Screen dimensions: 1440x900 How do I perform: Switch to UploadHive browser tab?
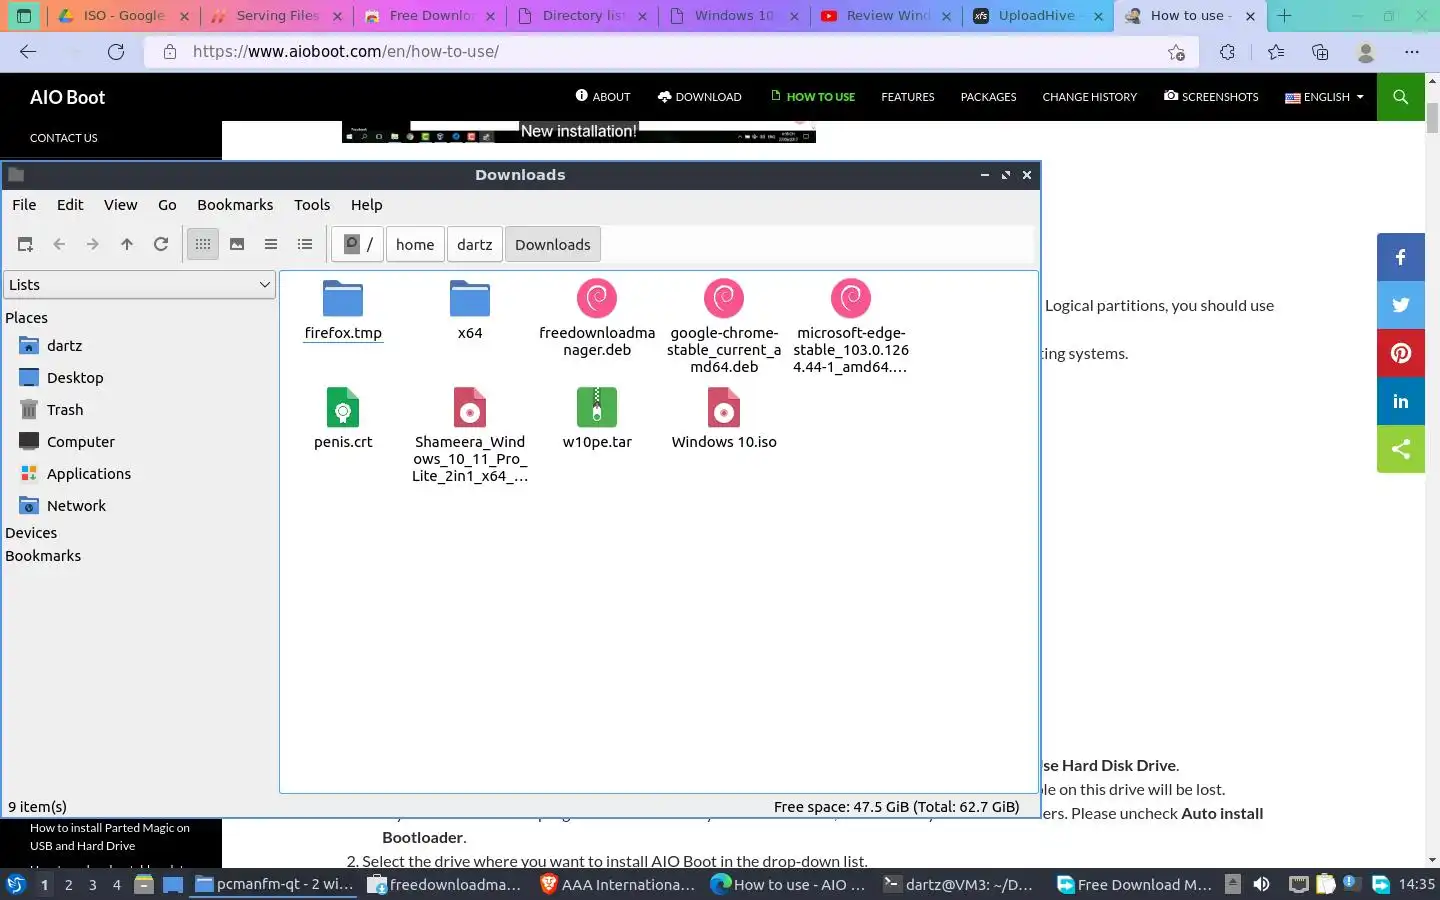point(1039,16)
